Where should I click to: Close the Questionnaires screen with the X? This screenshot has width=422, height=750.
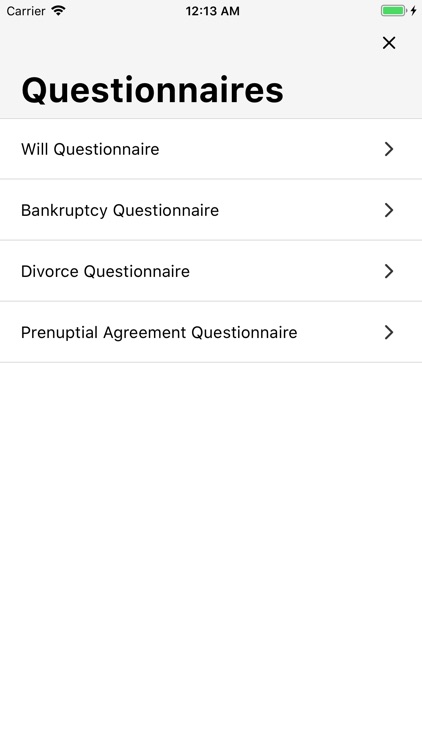389,43
